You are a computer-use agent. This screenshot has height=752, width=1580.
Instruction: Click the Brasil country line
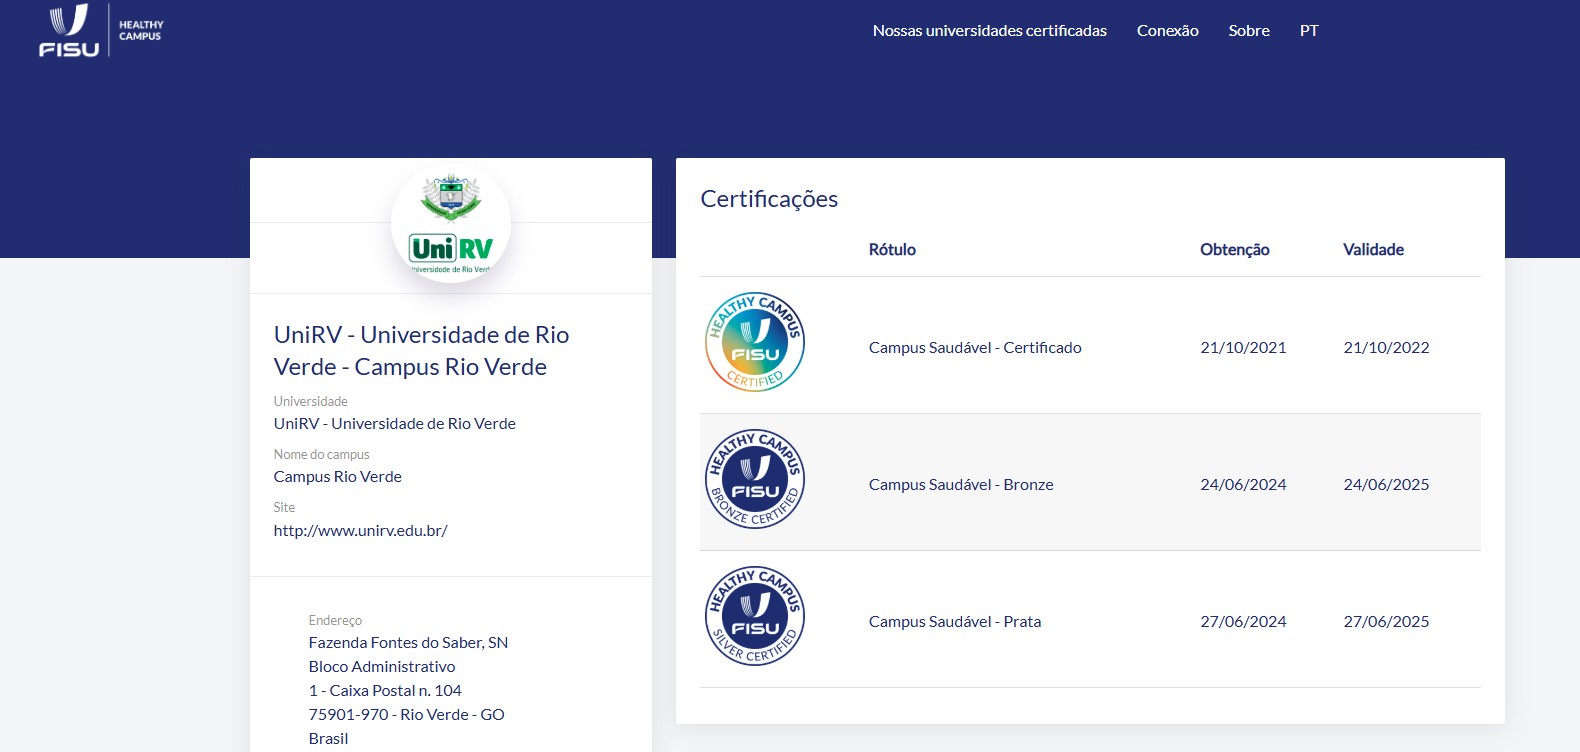click(x=328, y=739)
